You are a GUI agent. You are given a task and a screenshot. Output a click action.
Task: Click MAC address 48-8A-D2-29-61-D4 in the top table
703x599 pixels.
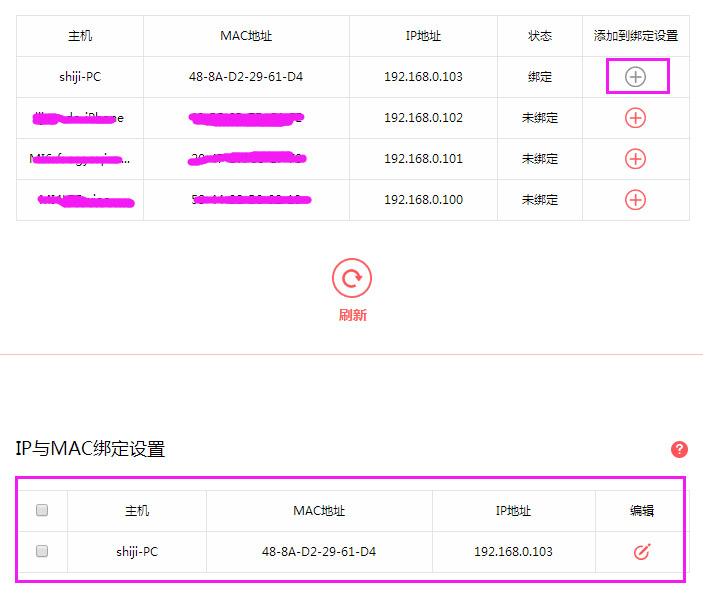[x=246, y=77]
